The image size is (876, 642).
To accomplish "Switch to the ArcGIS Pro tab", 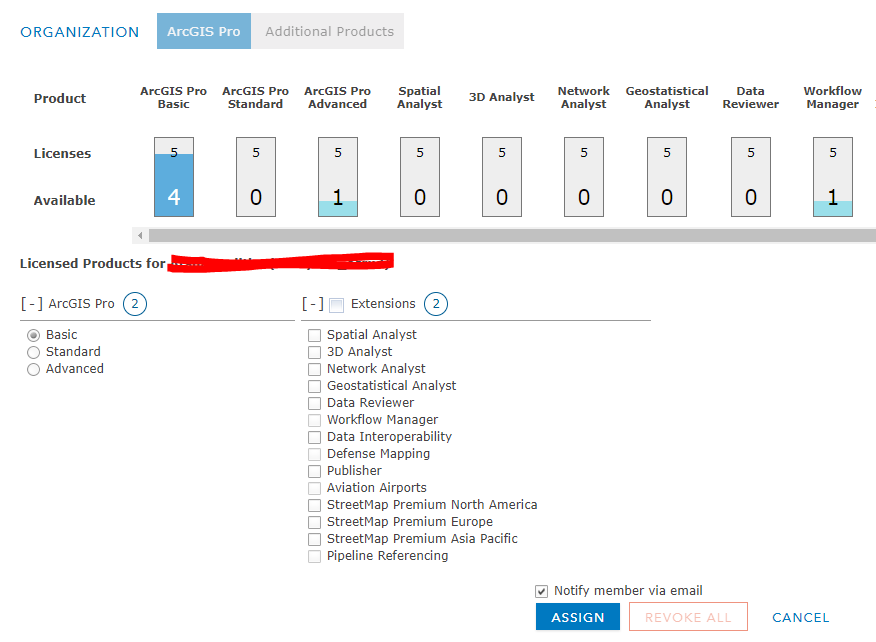I will click(x=204, y=31).
